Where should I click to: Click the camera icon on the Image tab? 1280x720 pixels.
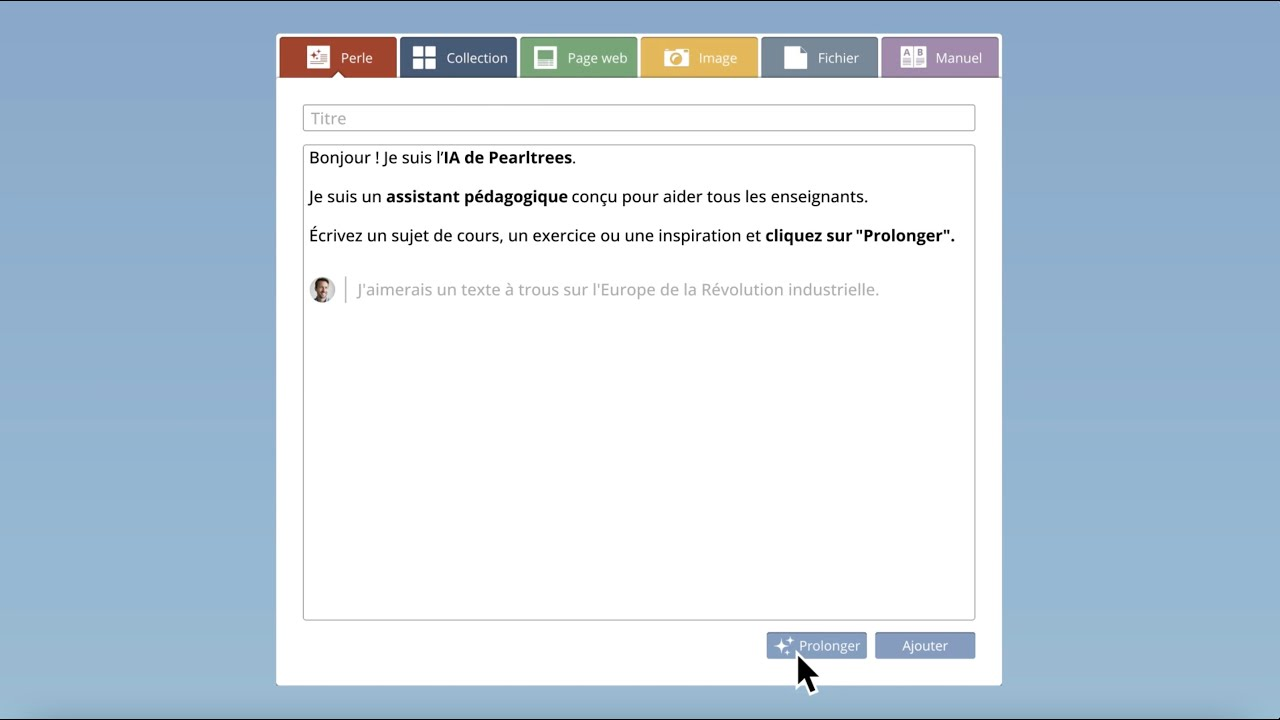(x=676, y=57)
